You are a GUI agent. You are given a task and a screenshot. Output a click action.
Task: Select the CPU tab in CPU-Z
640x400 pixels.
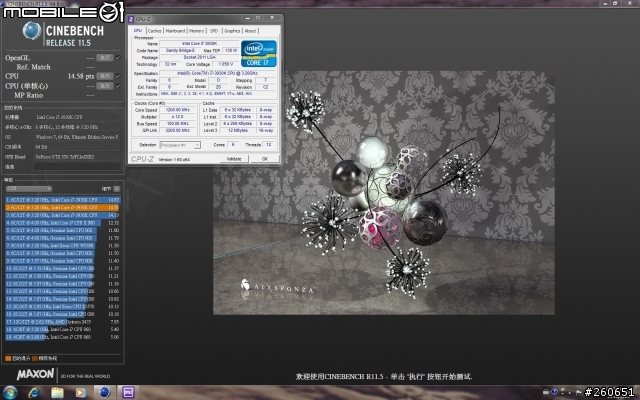click(x=138, y=31)
